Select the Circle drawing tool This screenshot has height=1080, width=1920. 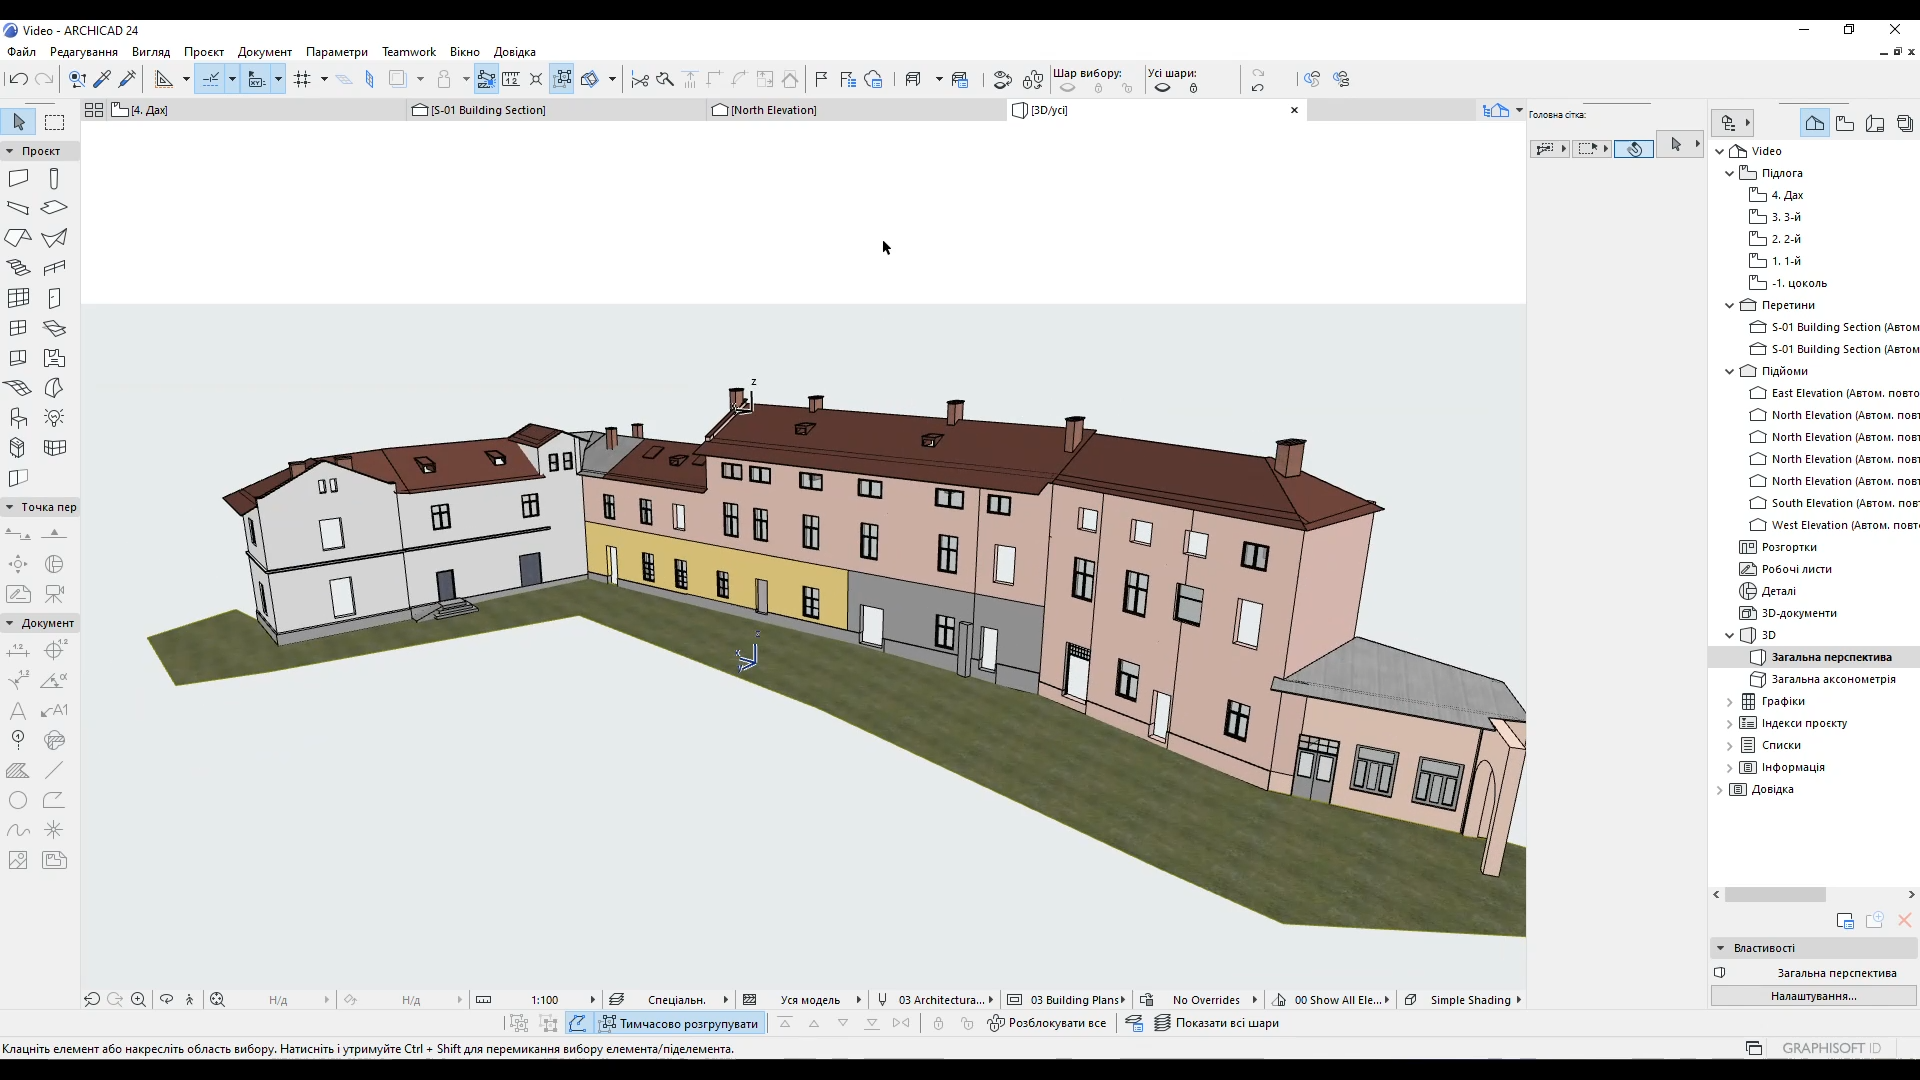18,800
